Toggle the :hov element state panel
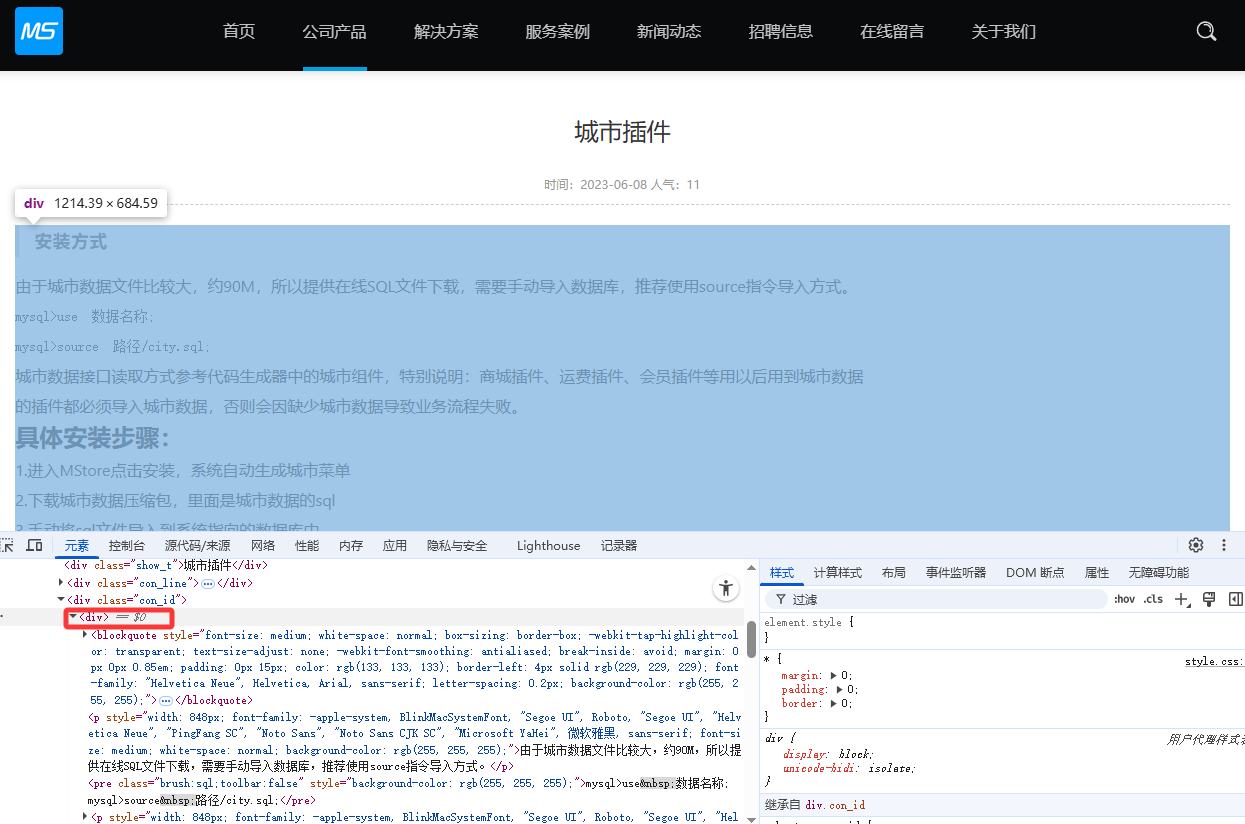This screenshot has height=824, width=1245. pyautogui.click(x=1124, y=599)
